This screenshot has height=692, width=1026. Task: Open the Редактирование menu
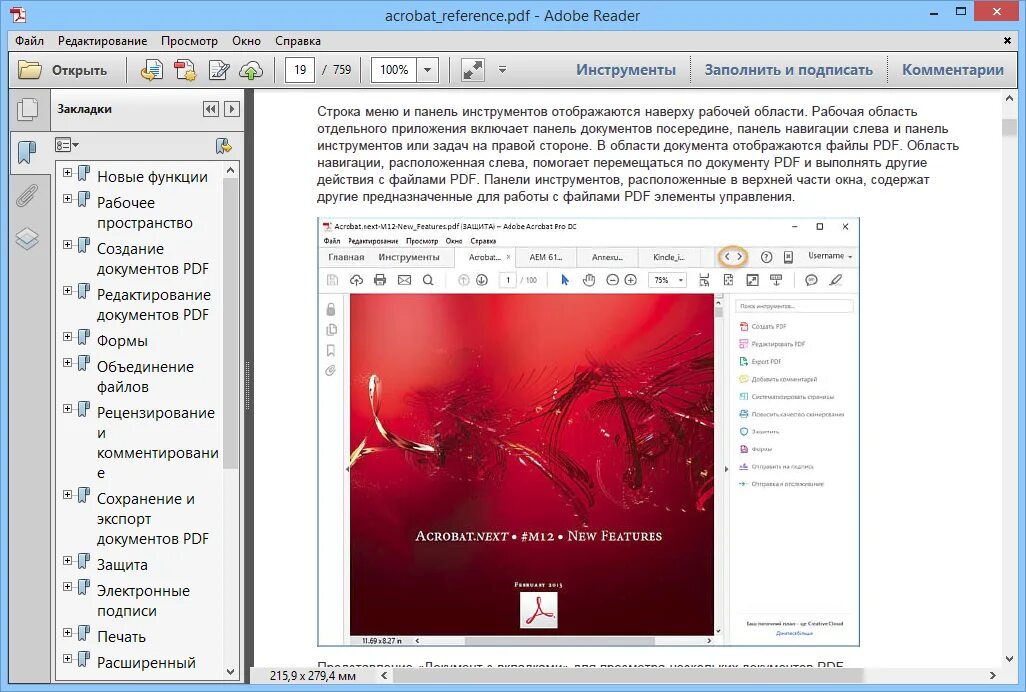(x=102, y=41)
